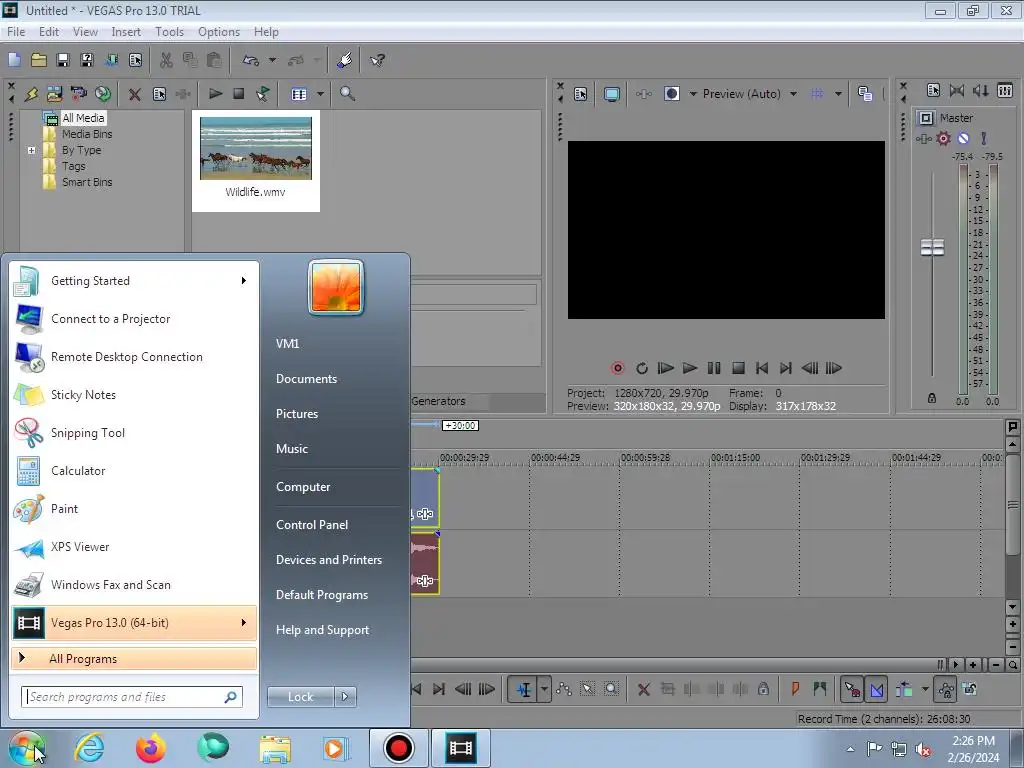Open Project Properties from the main toolbar
Image resolution: width=1024 pixels, height=768 pixels.
click(x=135, y=60)
